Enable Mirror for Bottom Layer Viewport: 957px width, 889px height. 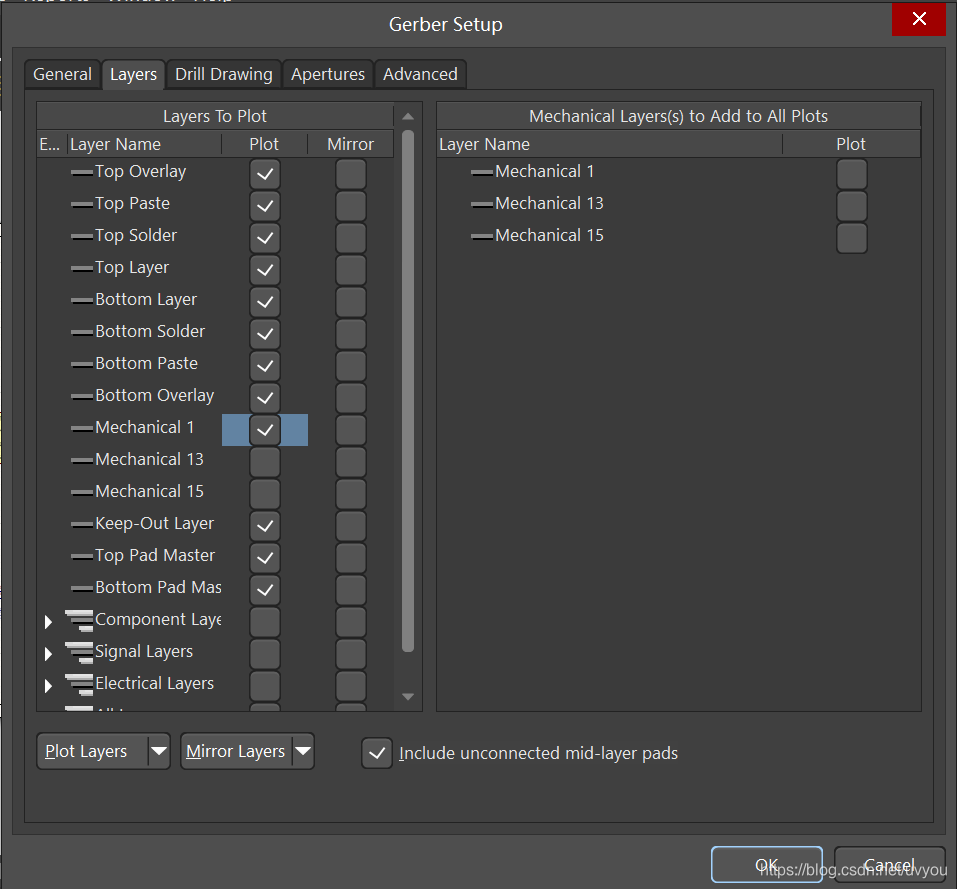pyautogui.click(x=350, y=301)
